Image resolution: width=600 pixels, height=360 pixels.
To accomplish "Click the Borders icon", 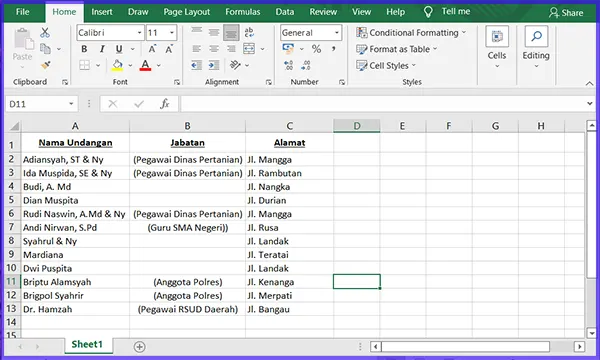I will coord(85,65).
